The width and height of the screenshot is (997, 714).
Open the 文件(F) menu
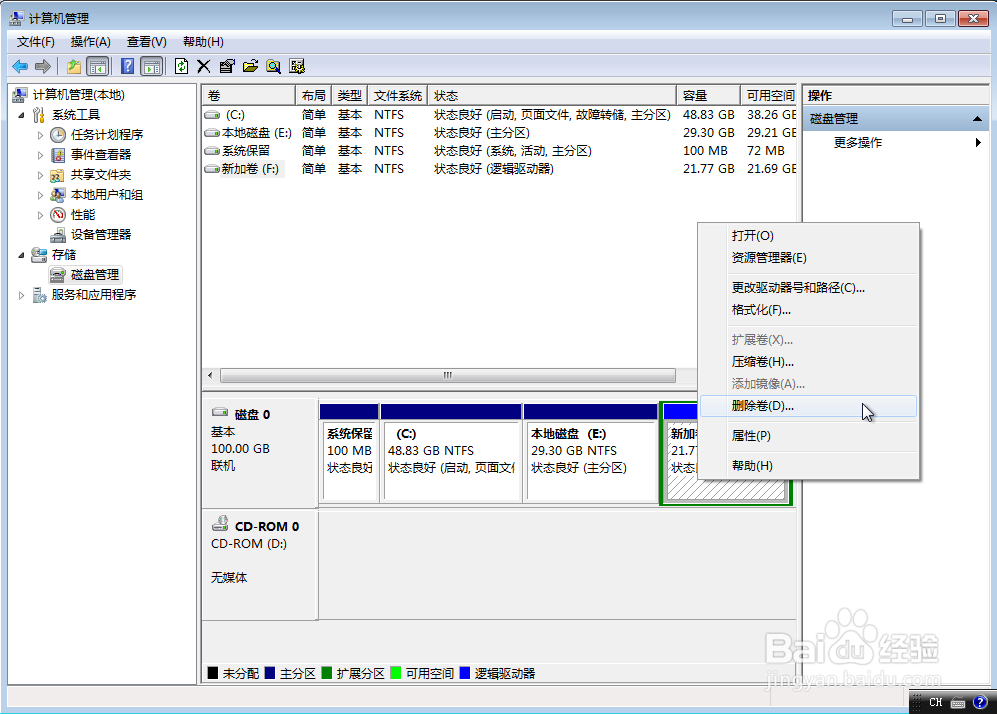coord(36,42)
